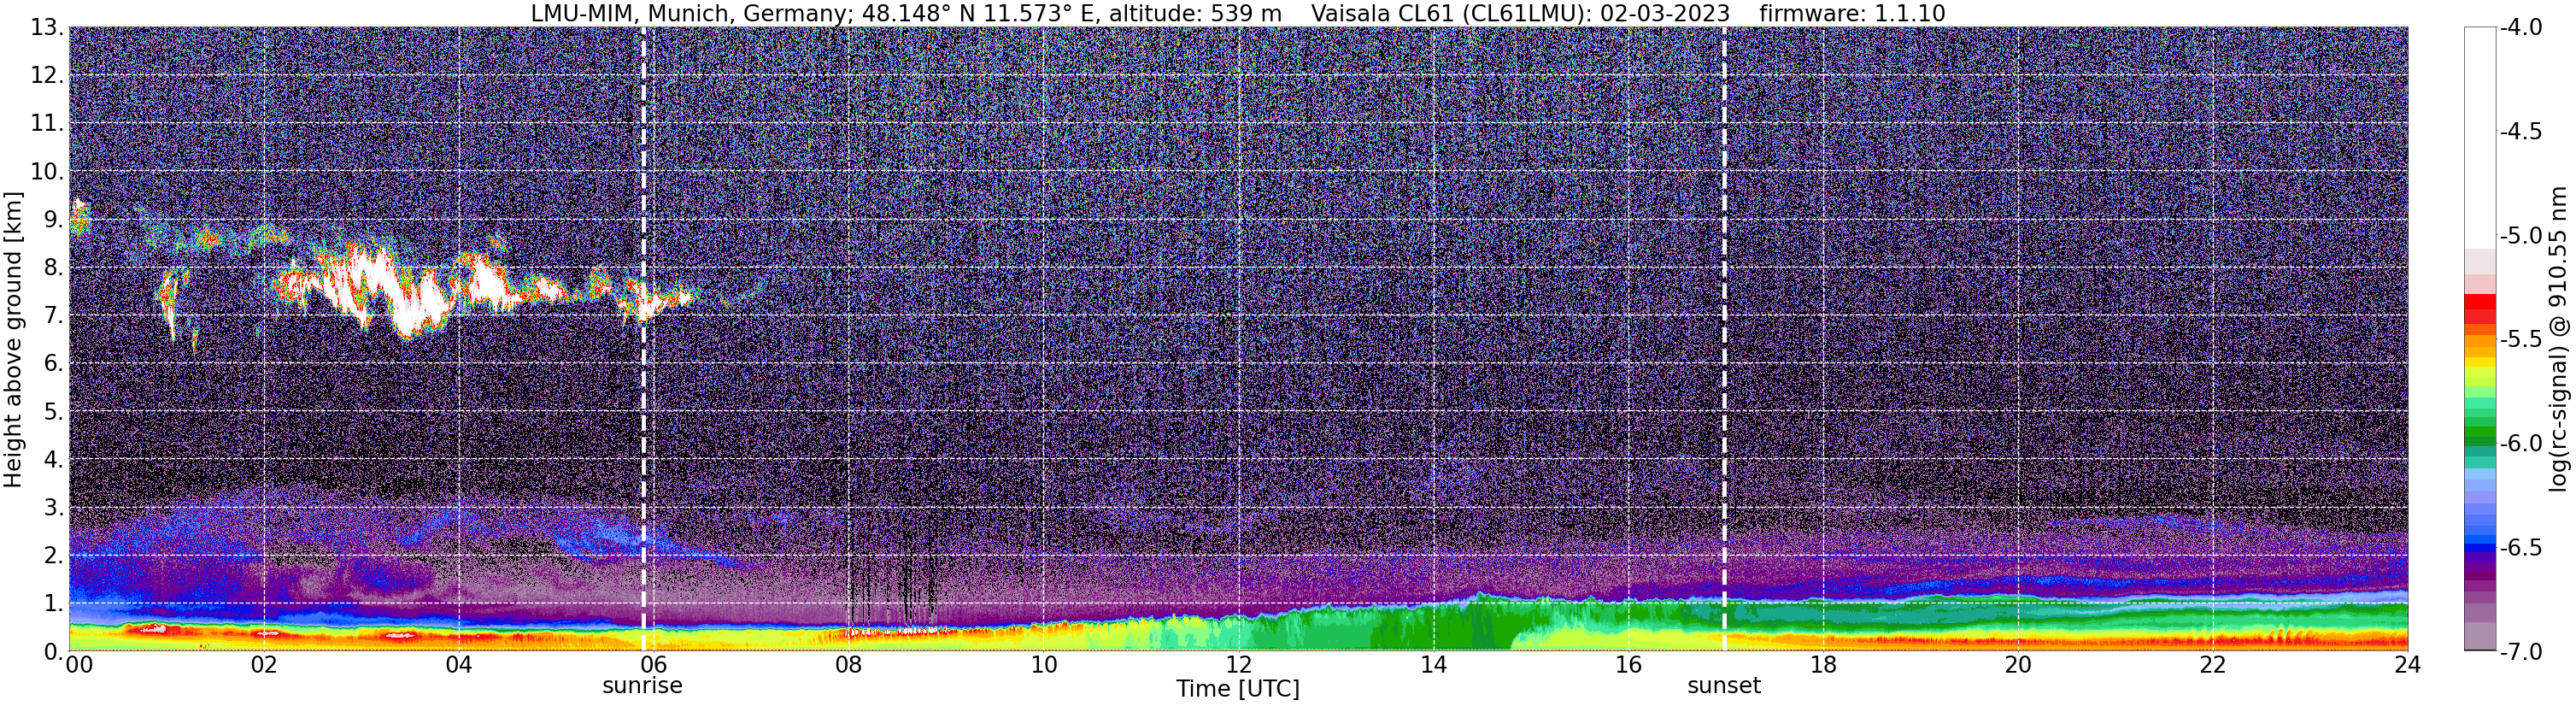Click the white top section of the colorbar

point(2480,137)
